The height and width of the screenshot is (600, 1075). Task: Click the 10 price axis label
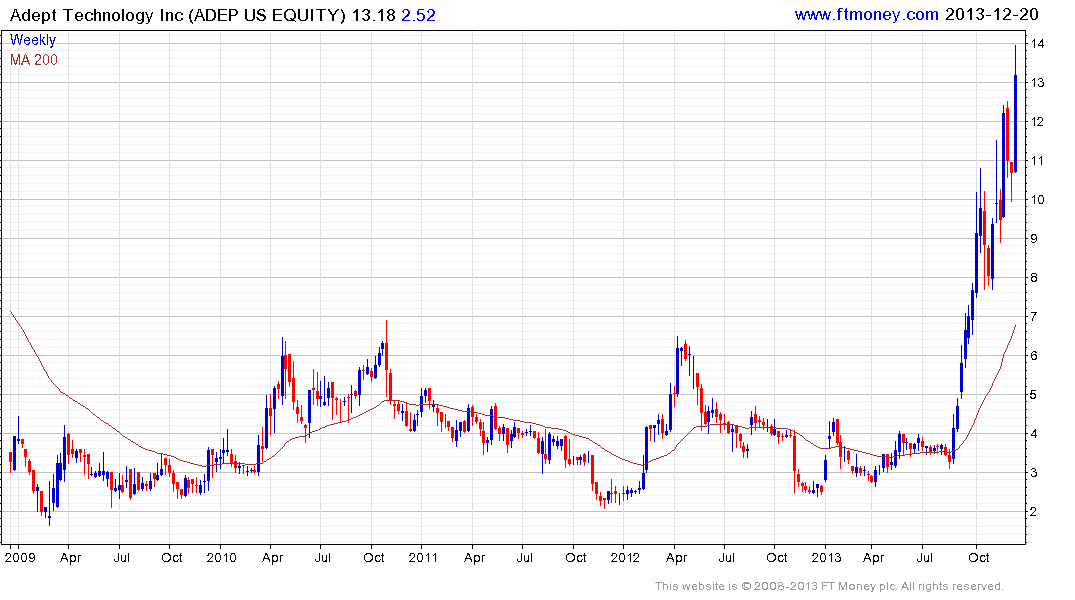point(1037,200)
